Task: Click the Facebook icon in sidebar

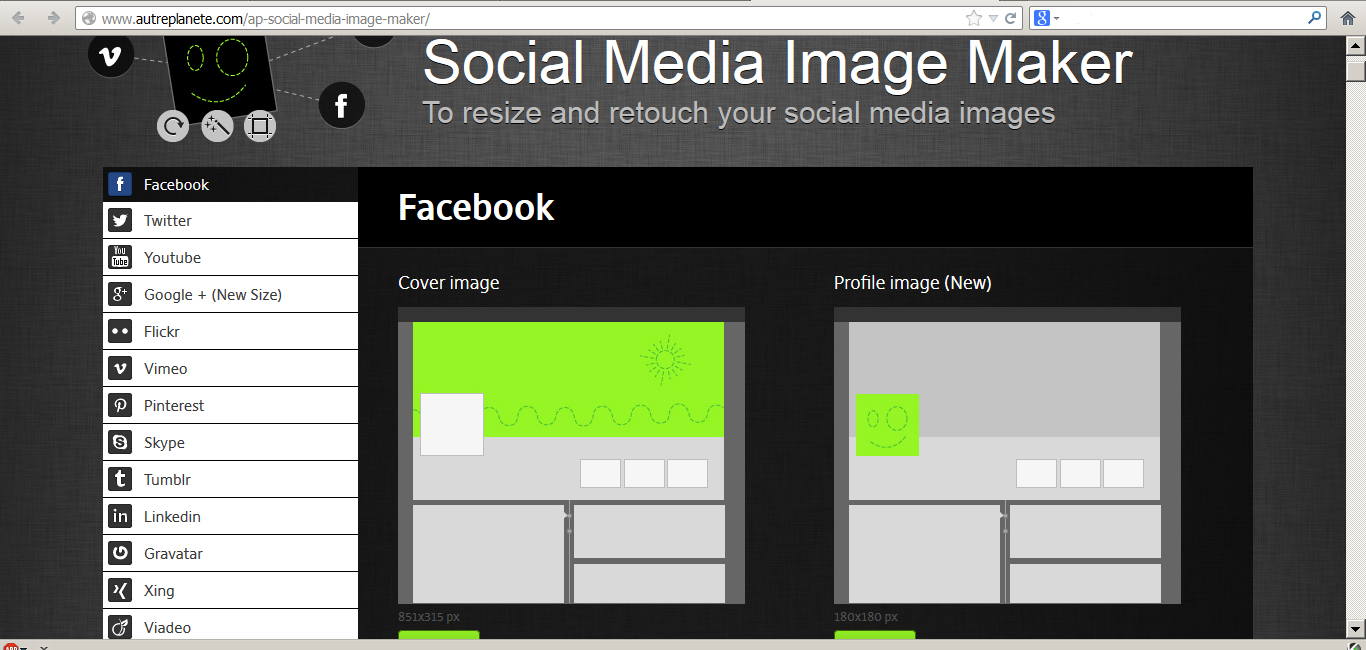Action: tap(120, 184)
